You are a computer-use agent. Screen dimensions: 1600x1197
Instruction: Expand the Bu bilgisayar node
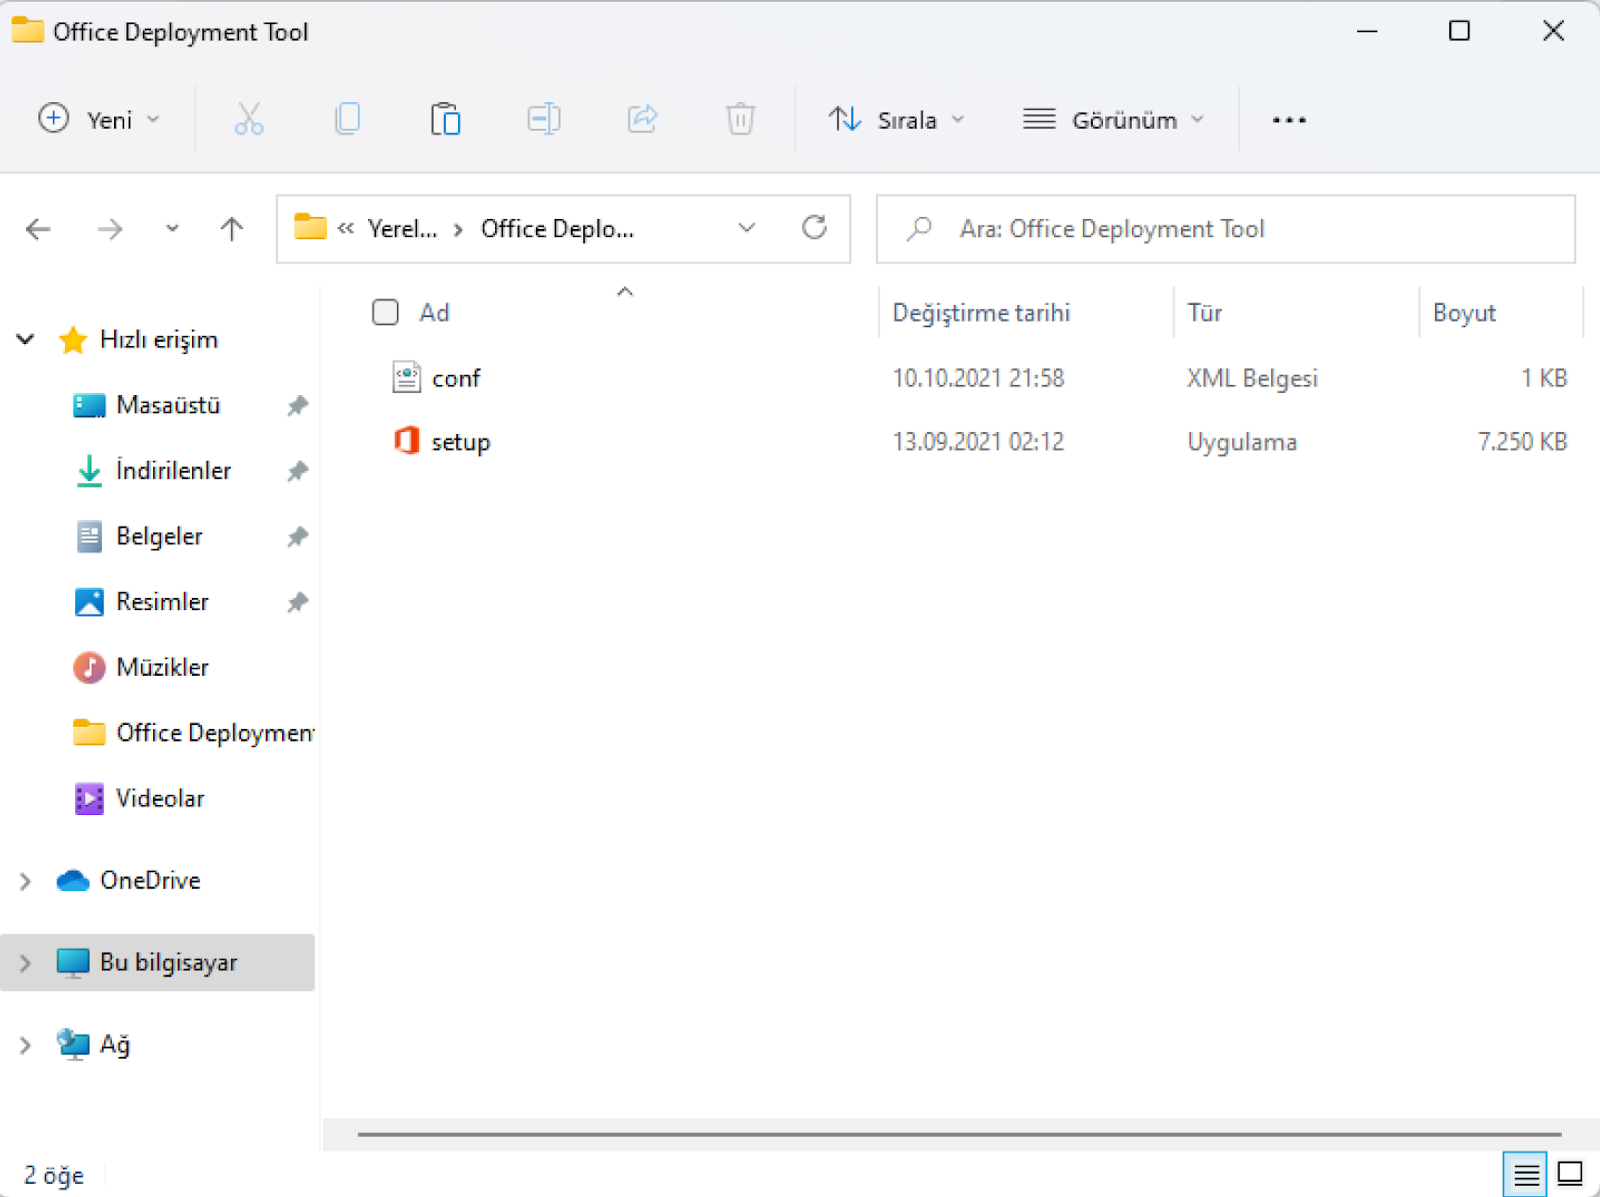point(26,962)
